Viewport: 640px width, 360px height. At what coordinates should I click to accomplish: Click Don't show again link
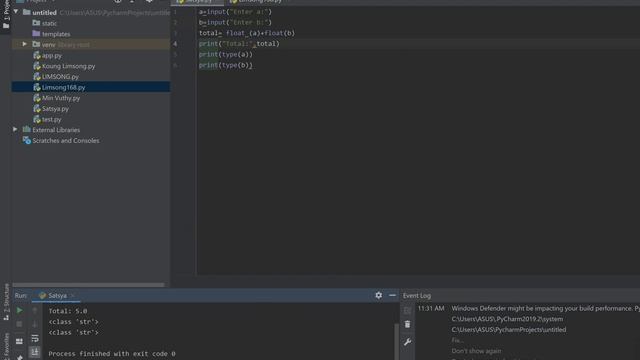click(476, 351)
